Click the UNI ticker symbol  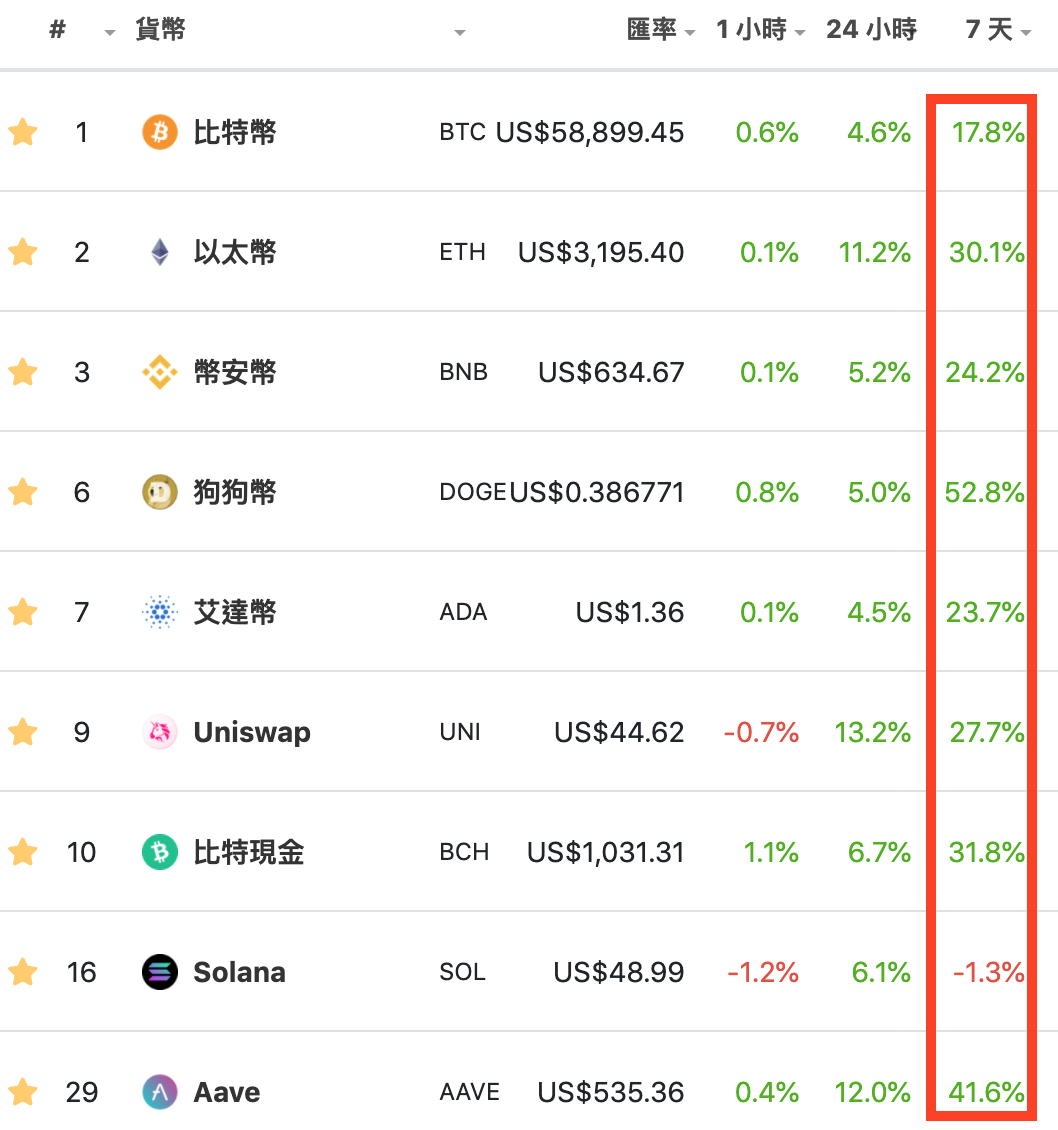point(460,732)
